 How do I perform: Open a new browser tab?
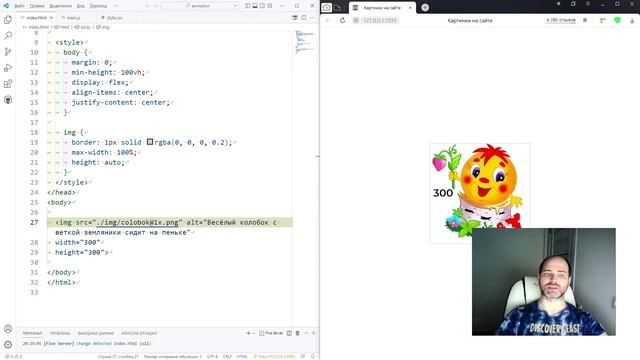(425, 8)
